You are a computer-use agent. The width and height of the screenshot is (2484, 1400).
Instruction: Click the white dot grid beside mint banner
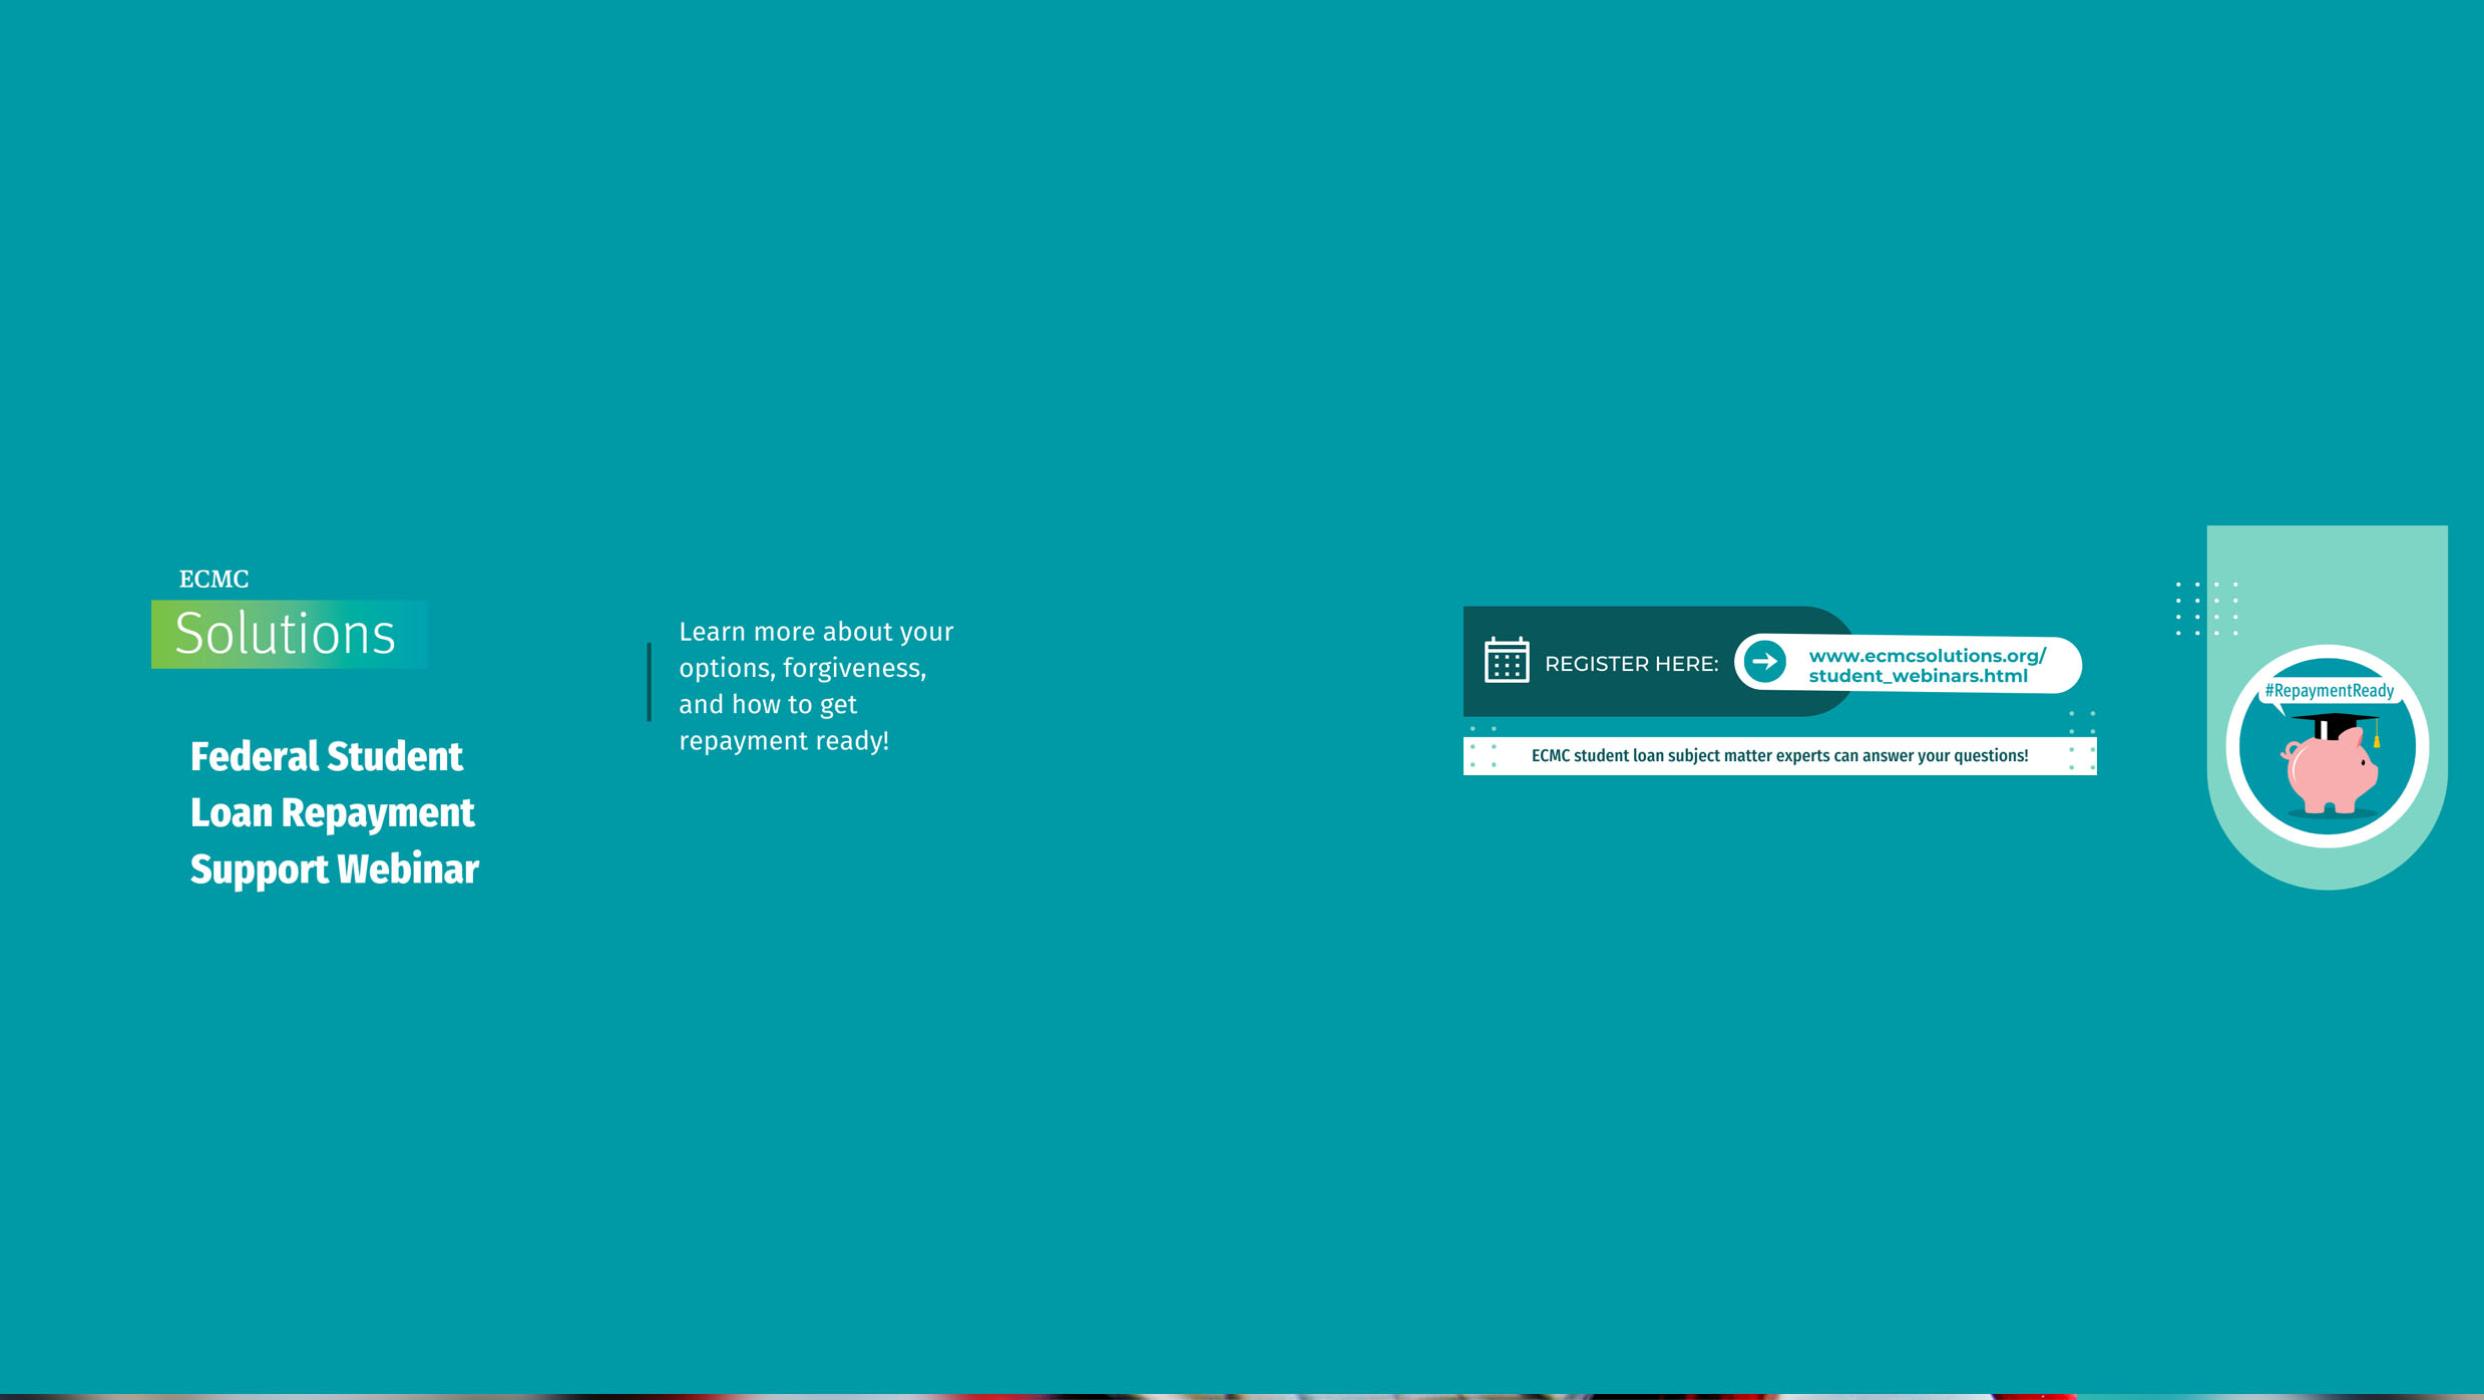point(2205,608)
